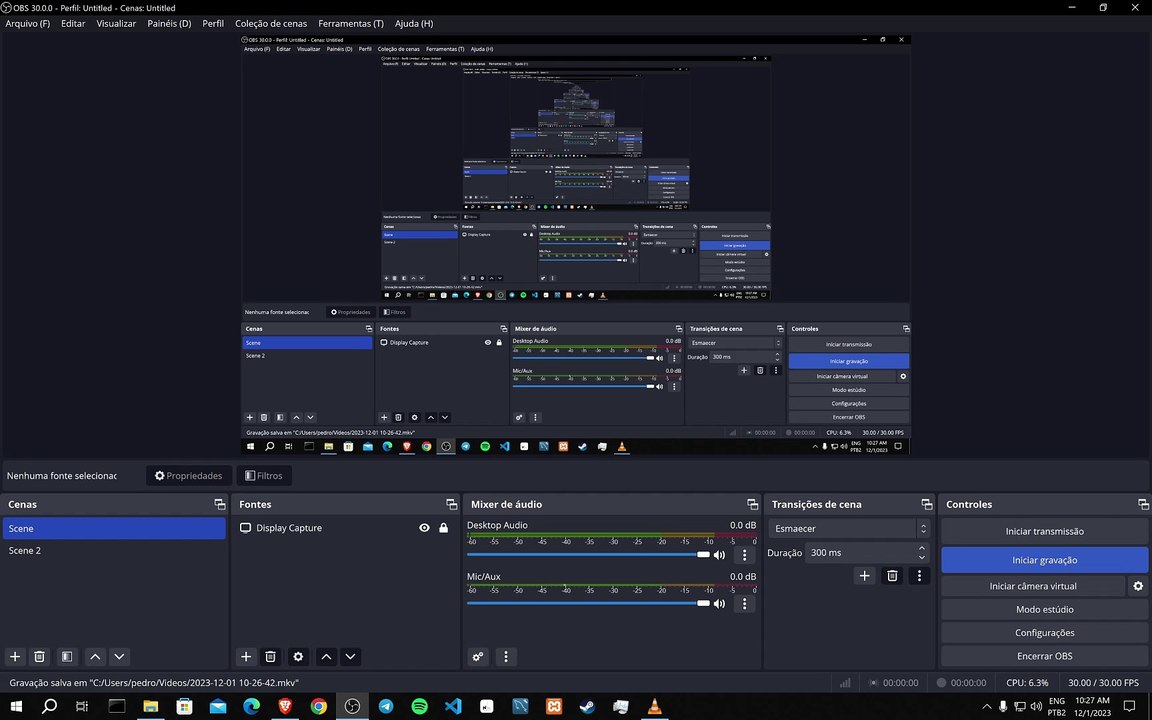Open the Editar menu
This screenshot has width=1152, height=720.
click(73, 24)
